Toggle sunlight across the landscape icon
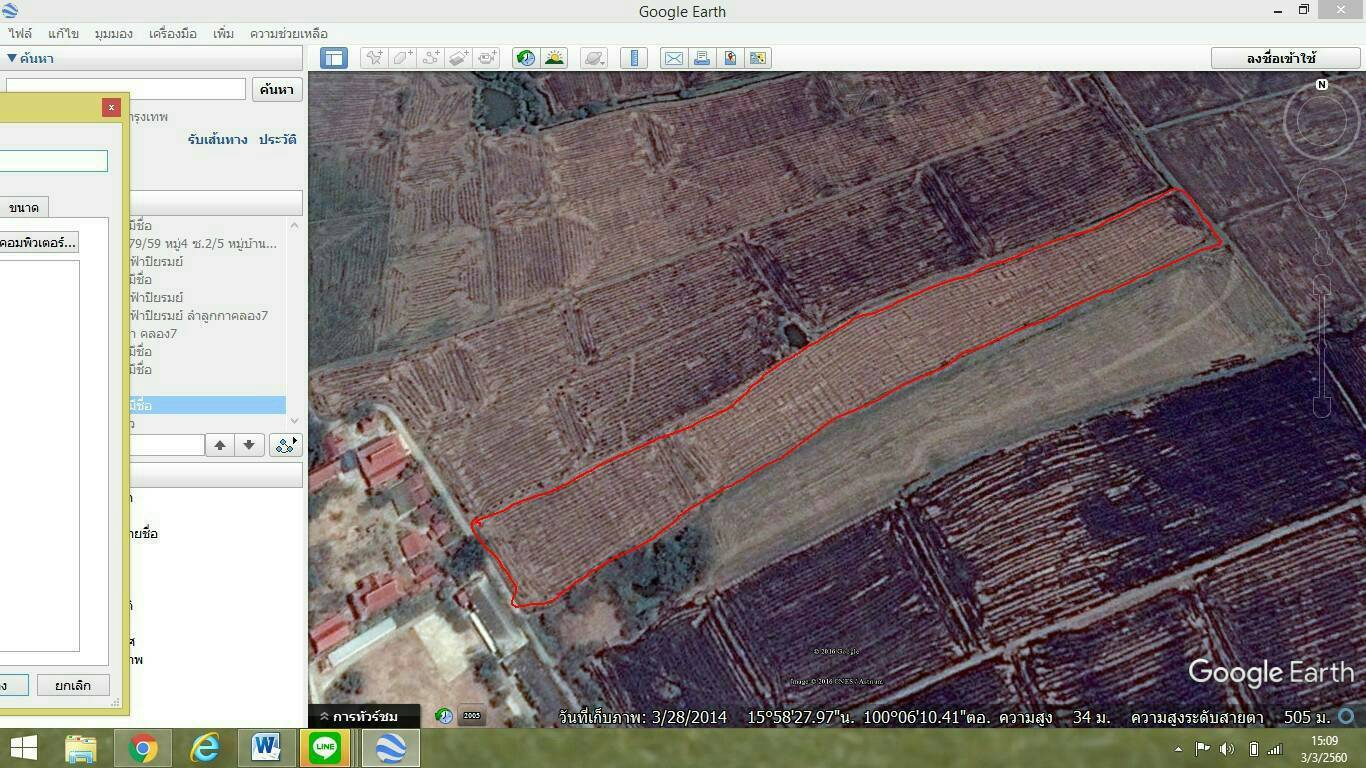The height and width of the screenshot is (768, 1366). tap(554, 58)
